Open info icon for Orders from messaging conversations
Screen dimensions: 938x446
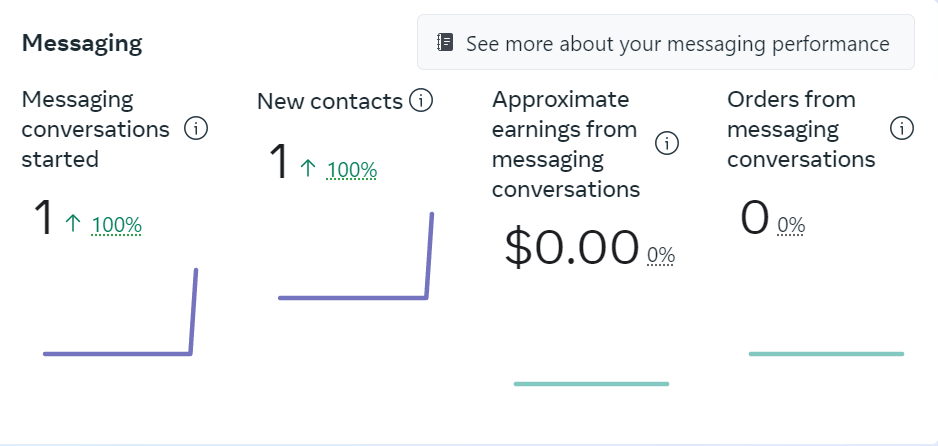(902, 129)
